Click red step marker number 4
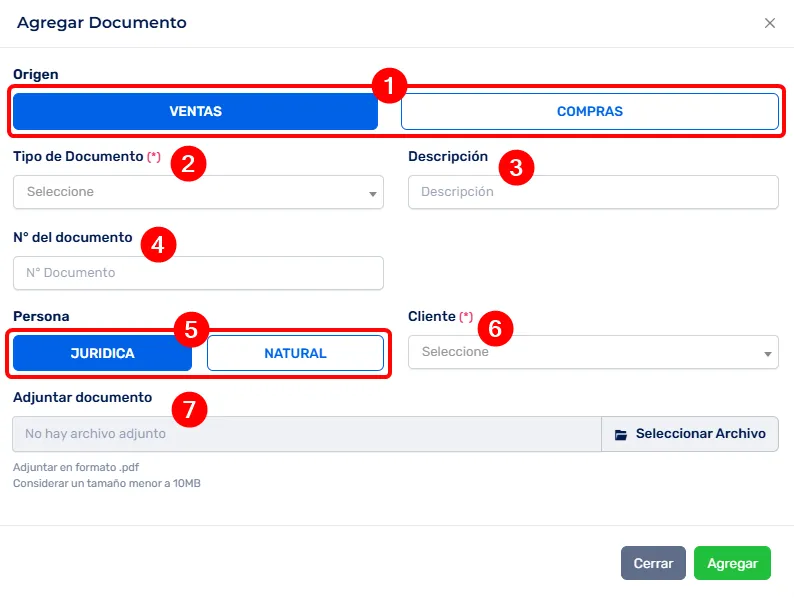 (158, 244)
